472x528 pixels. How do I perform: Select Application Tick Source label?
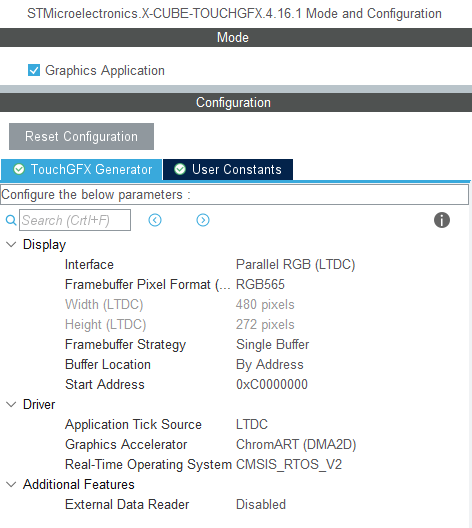pyautogui.click(x=133, y=425)
